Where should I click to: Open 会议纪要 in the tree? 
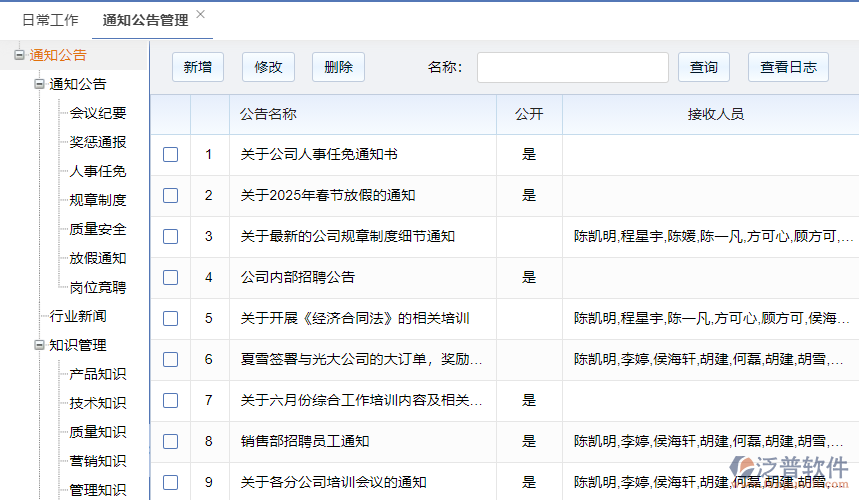click(x=98, y=114)
